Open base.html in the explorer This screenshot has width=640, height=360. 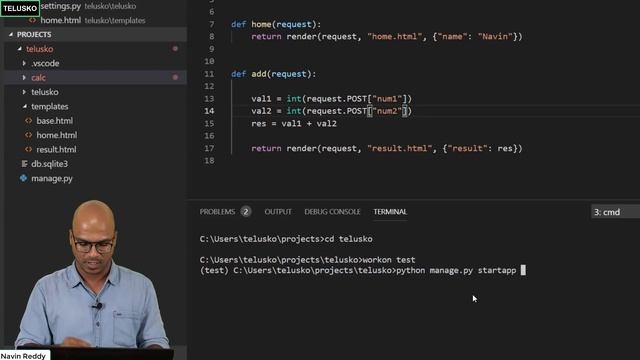[55, 121]
